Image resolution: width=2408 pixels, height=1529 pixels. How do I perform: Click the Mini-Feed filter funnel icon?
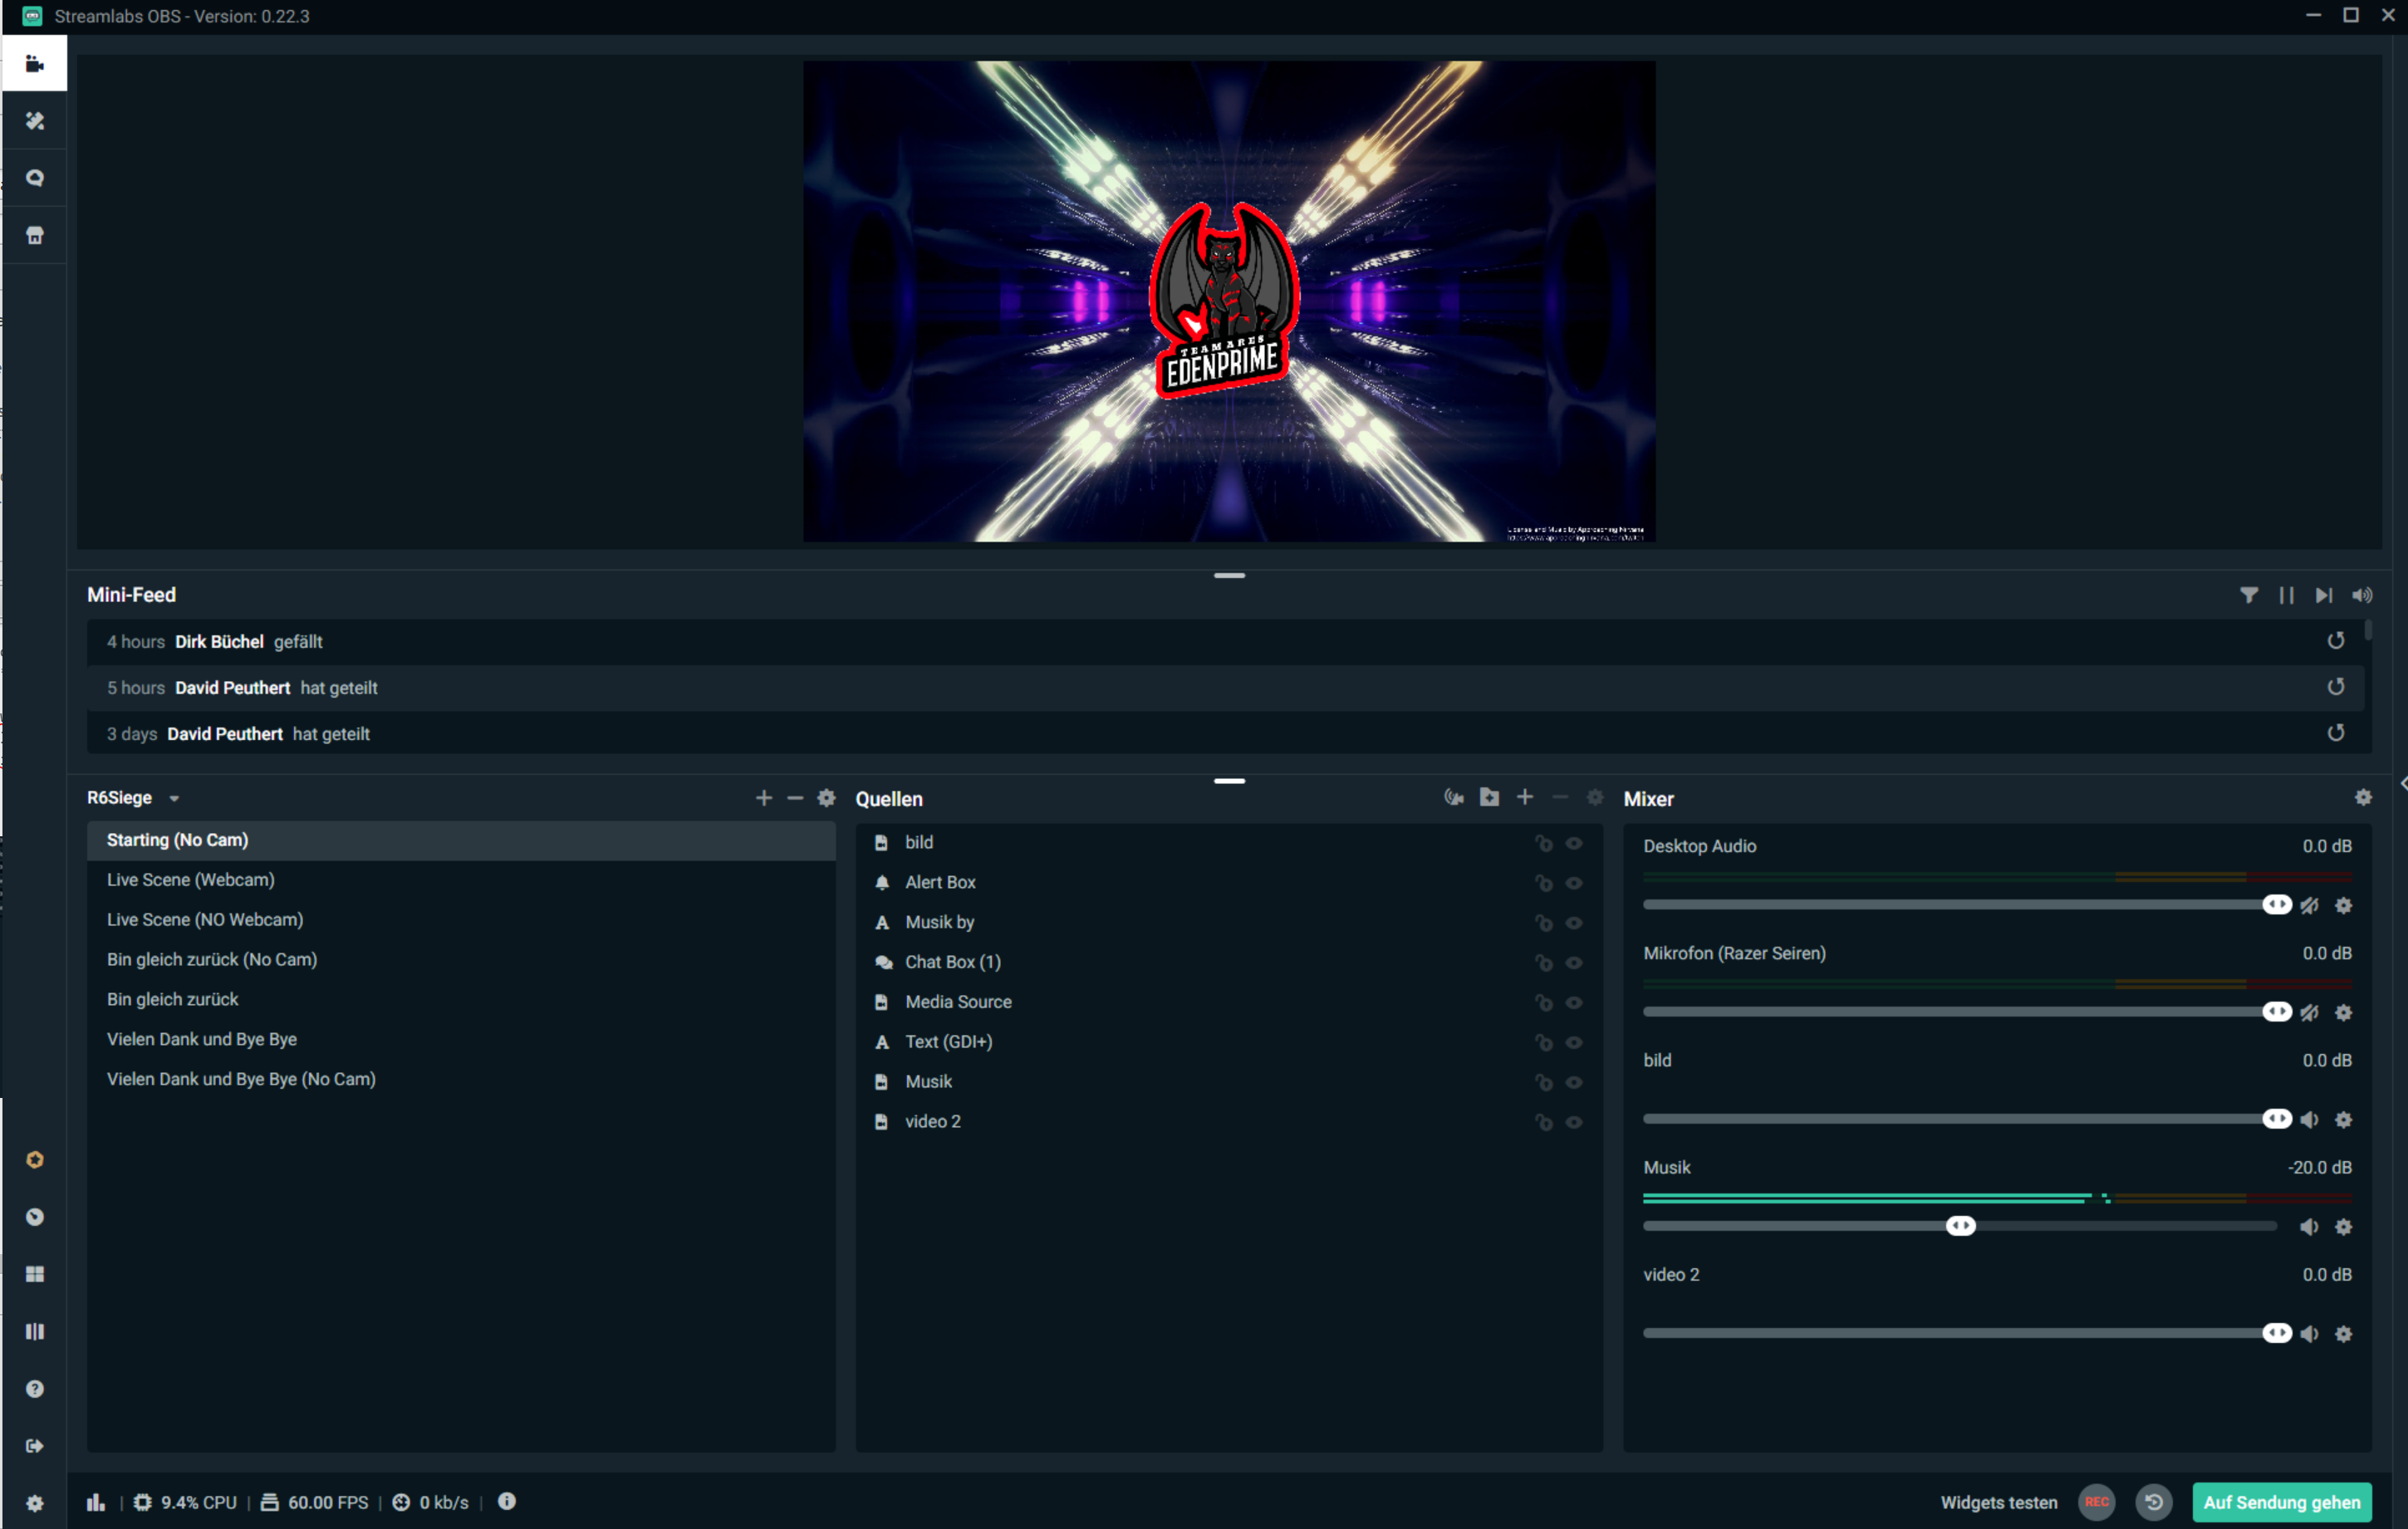(2248, 595)
